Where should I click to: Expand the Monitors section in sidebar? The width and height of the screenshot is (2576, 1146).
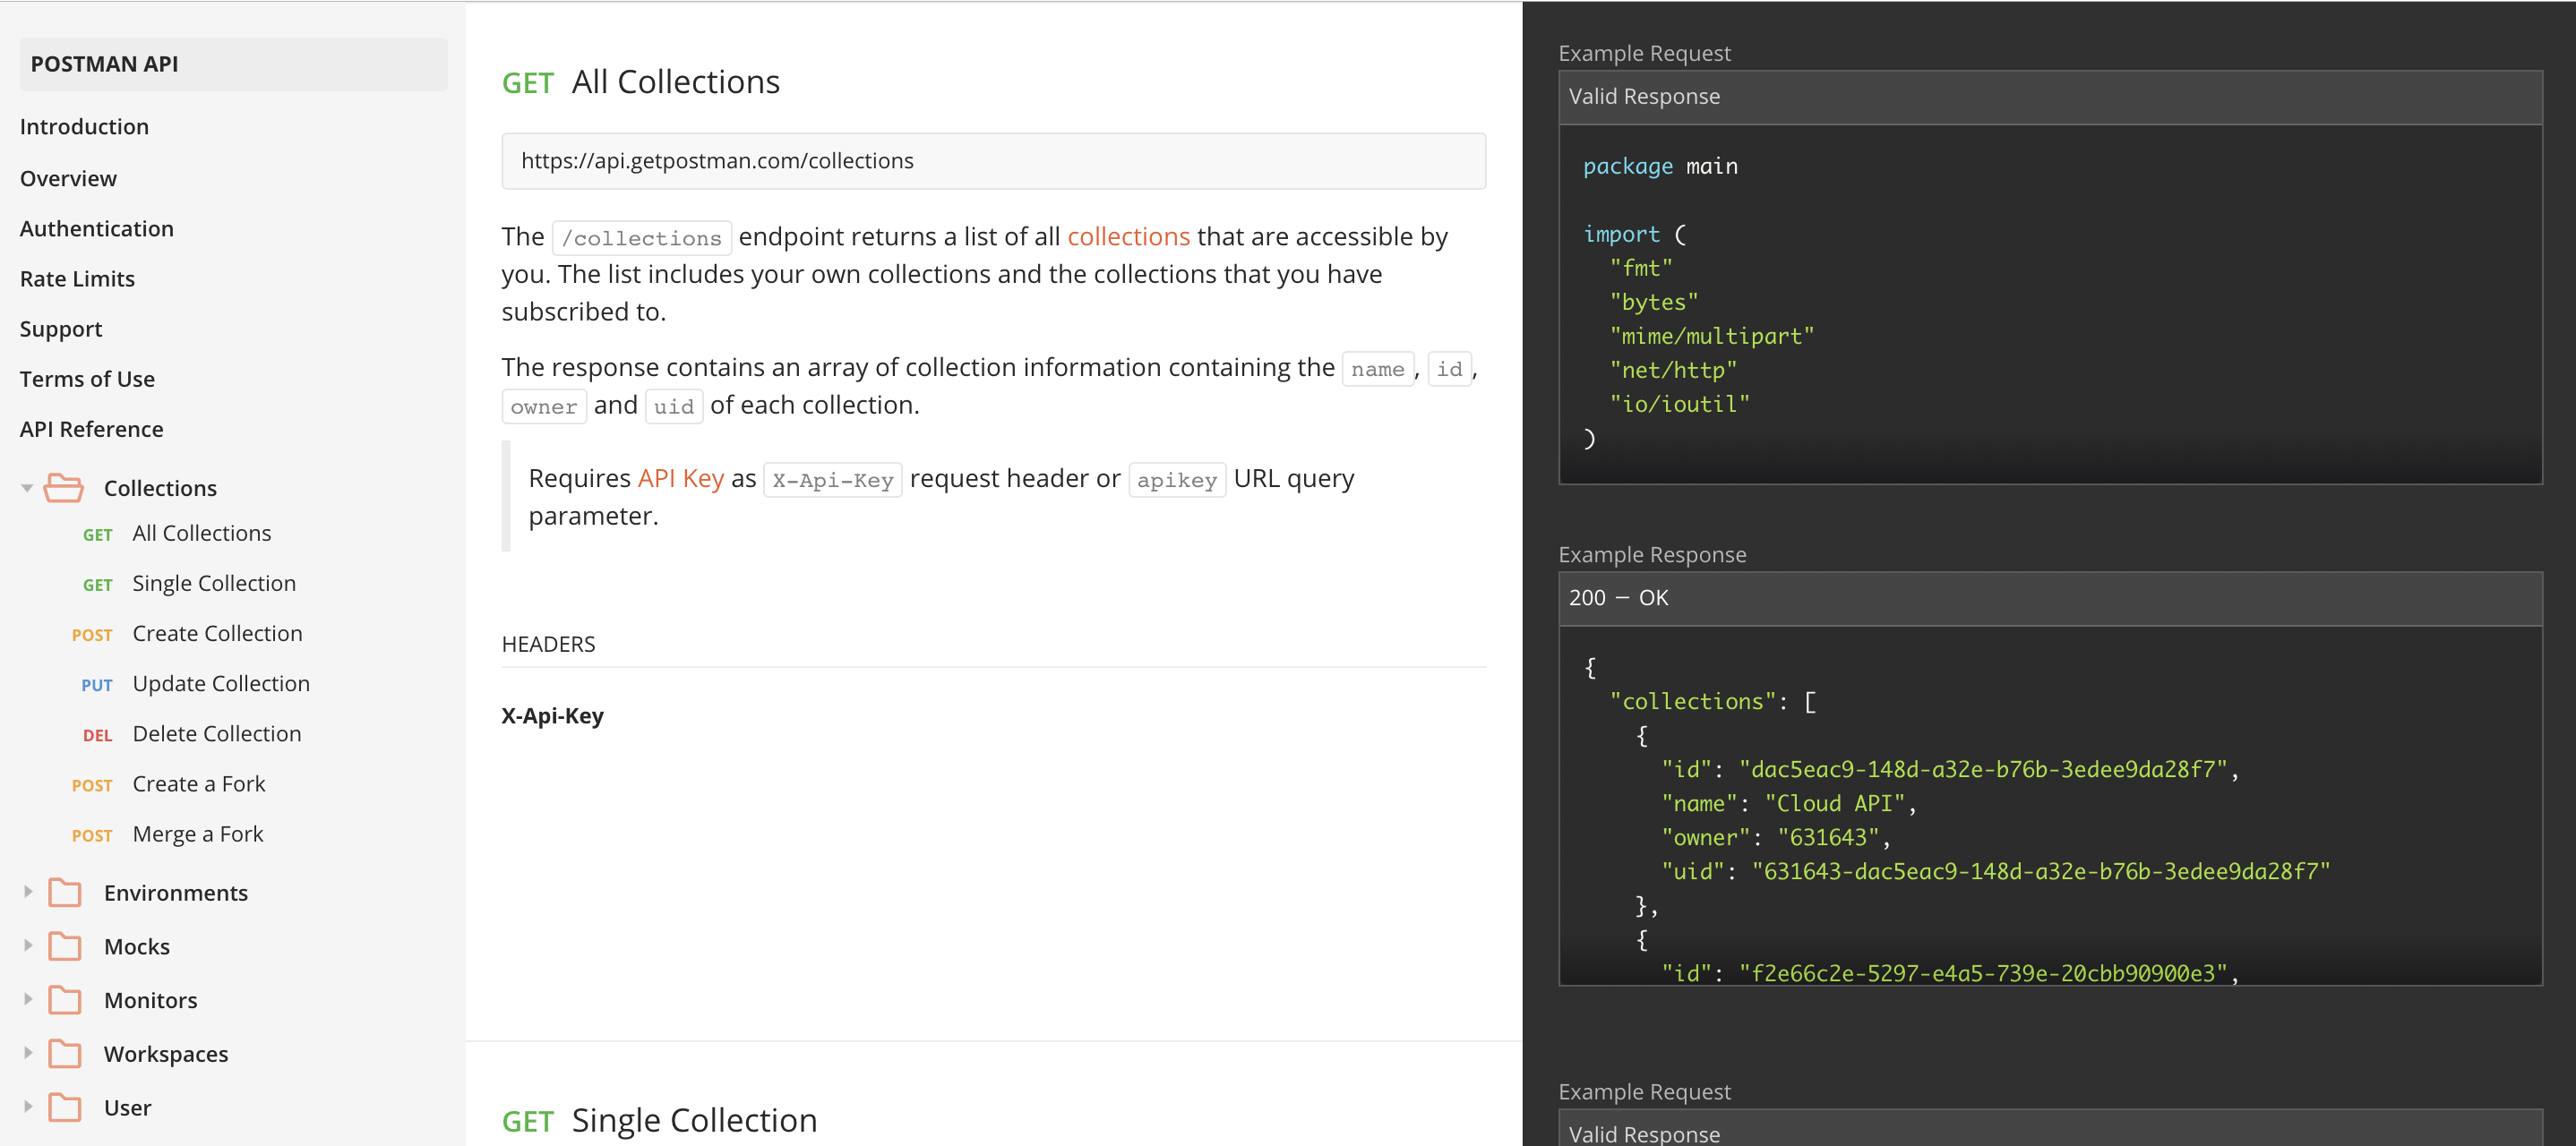pyautogui.click(x=26, y=998)
